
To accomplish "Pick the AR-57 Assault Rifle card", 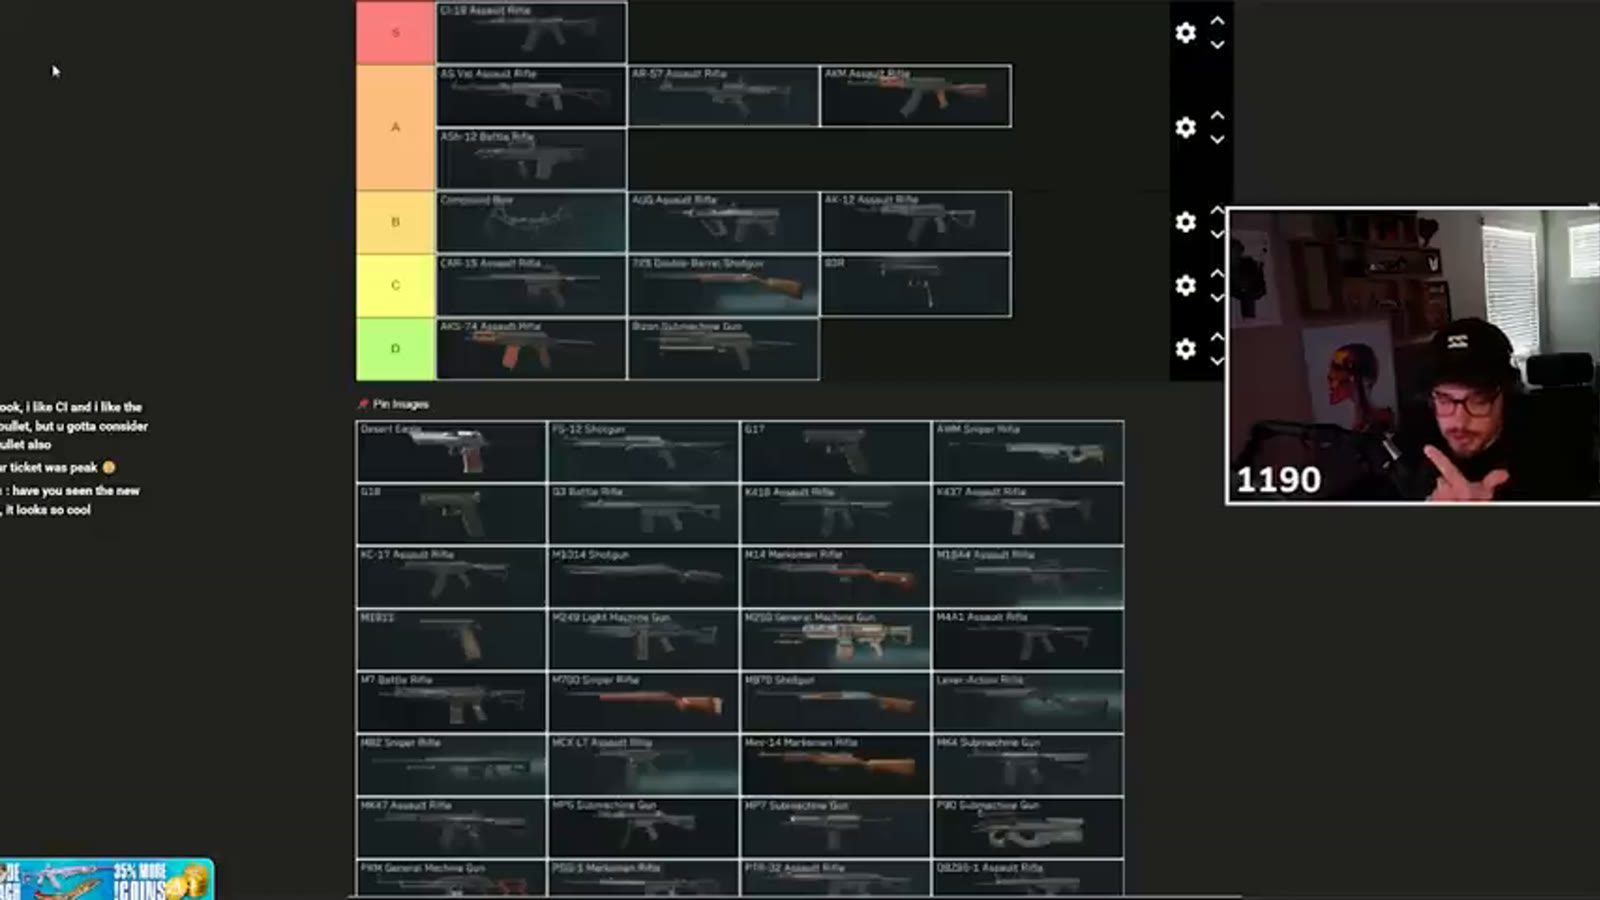I will click(x=723, y=96).
